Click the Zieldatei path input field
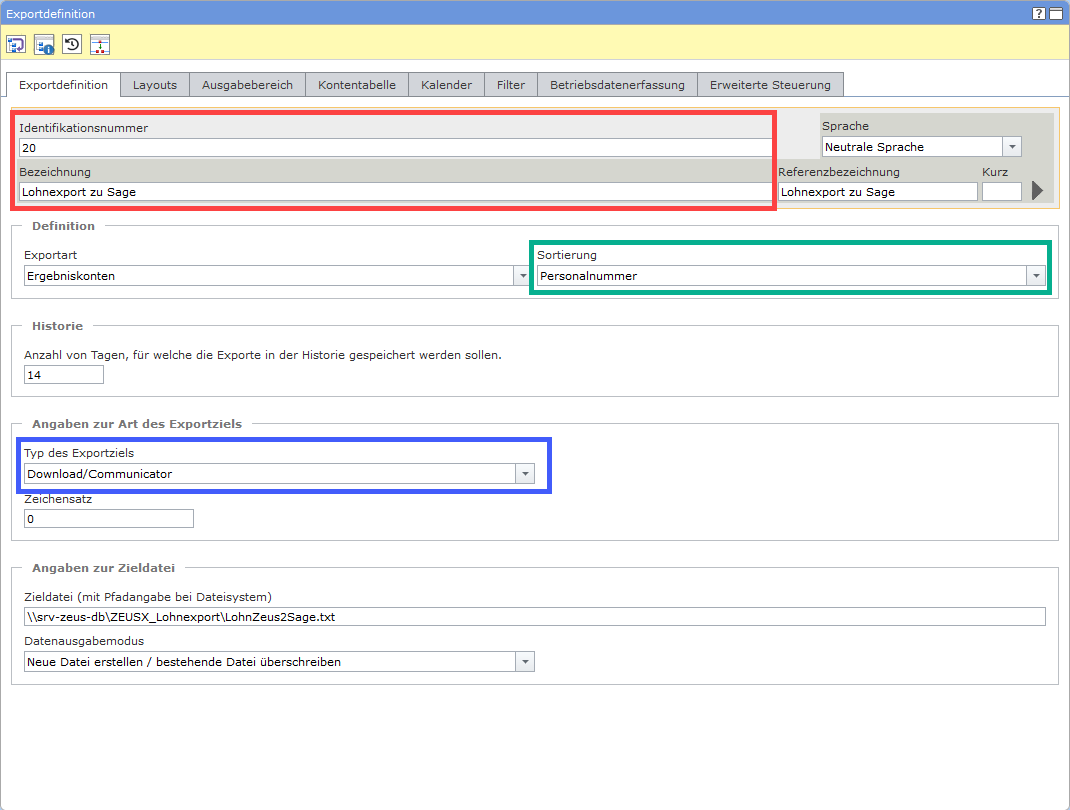Screen dimensions: 1070x810 [533, 617]
